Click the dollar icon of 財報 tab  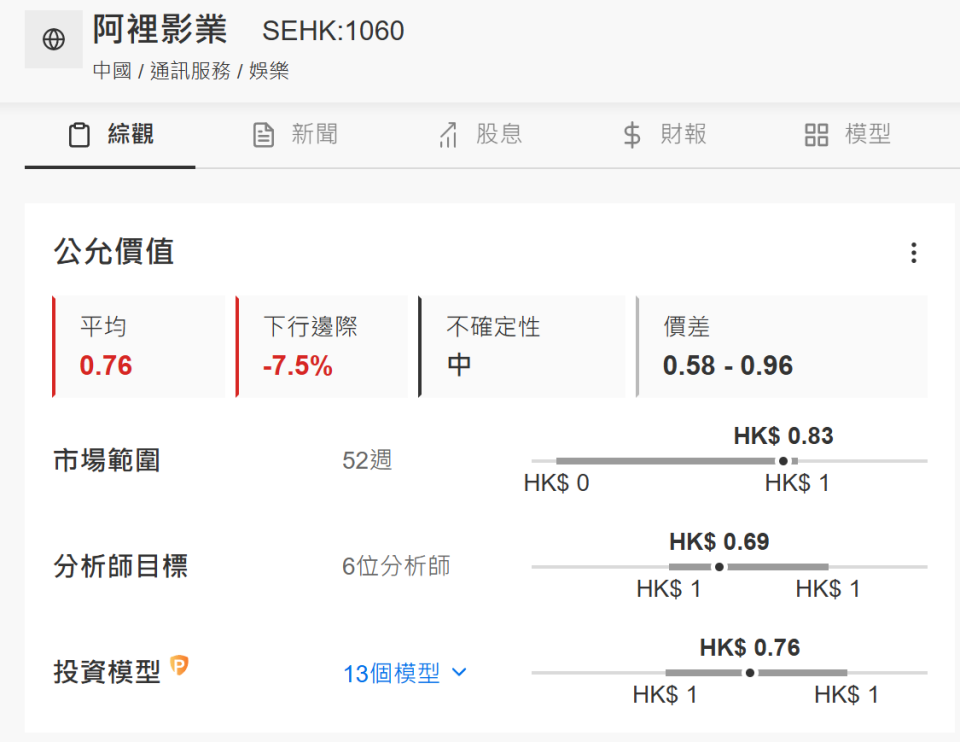(x=632, y=135)
